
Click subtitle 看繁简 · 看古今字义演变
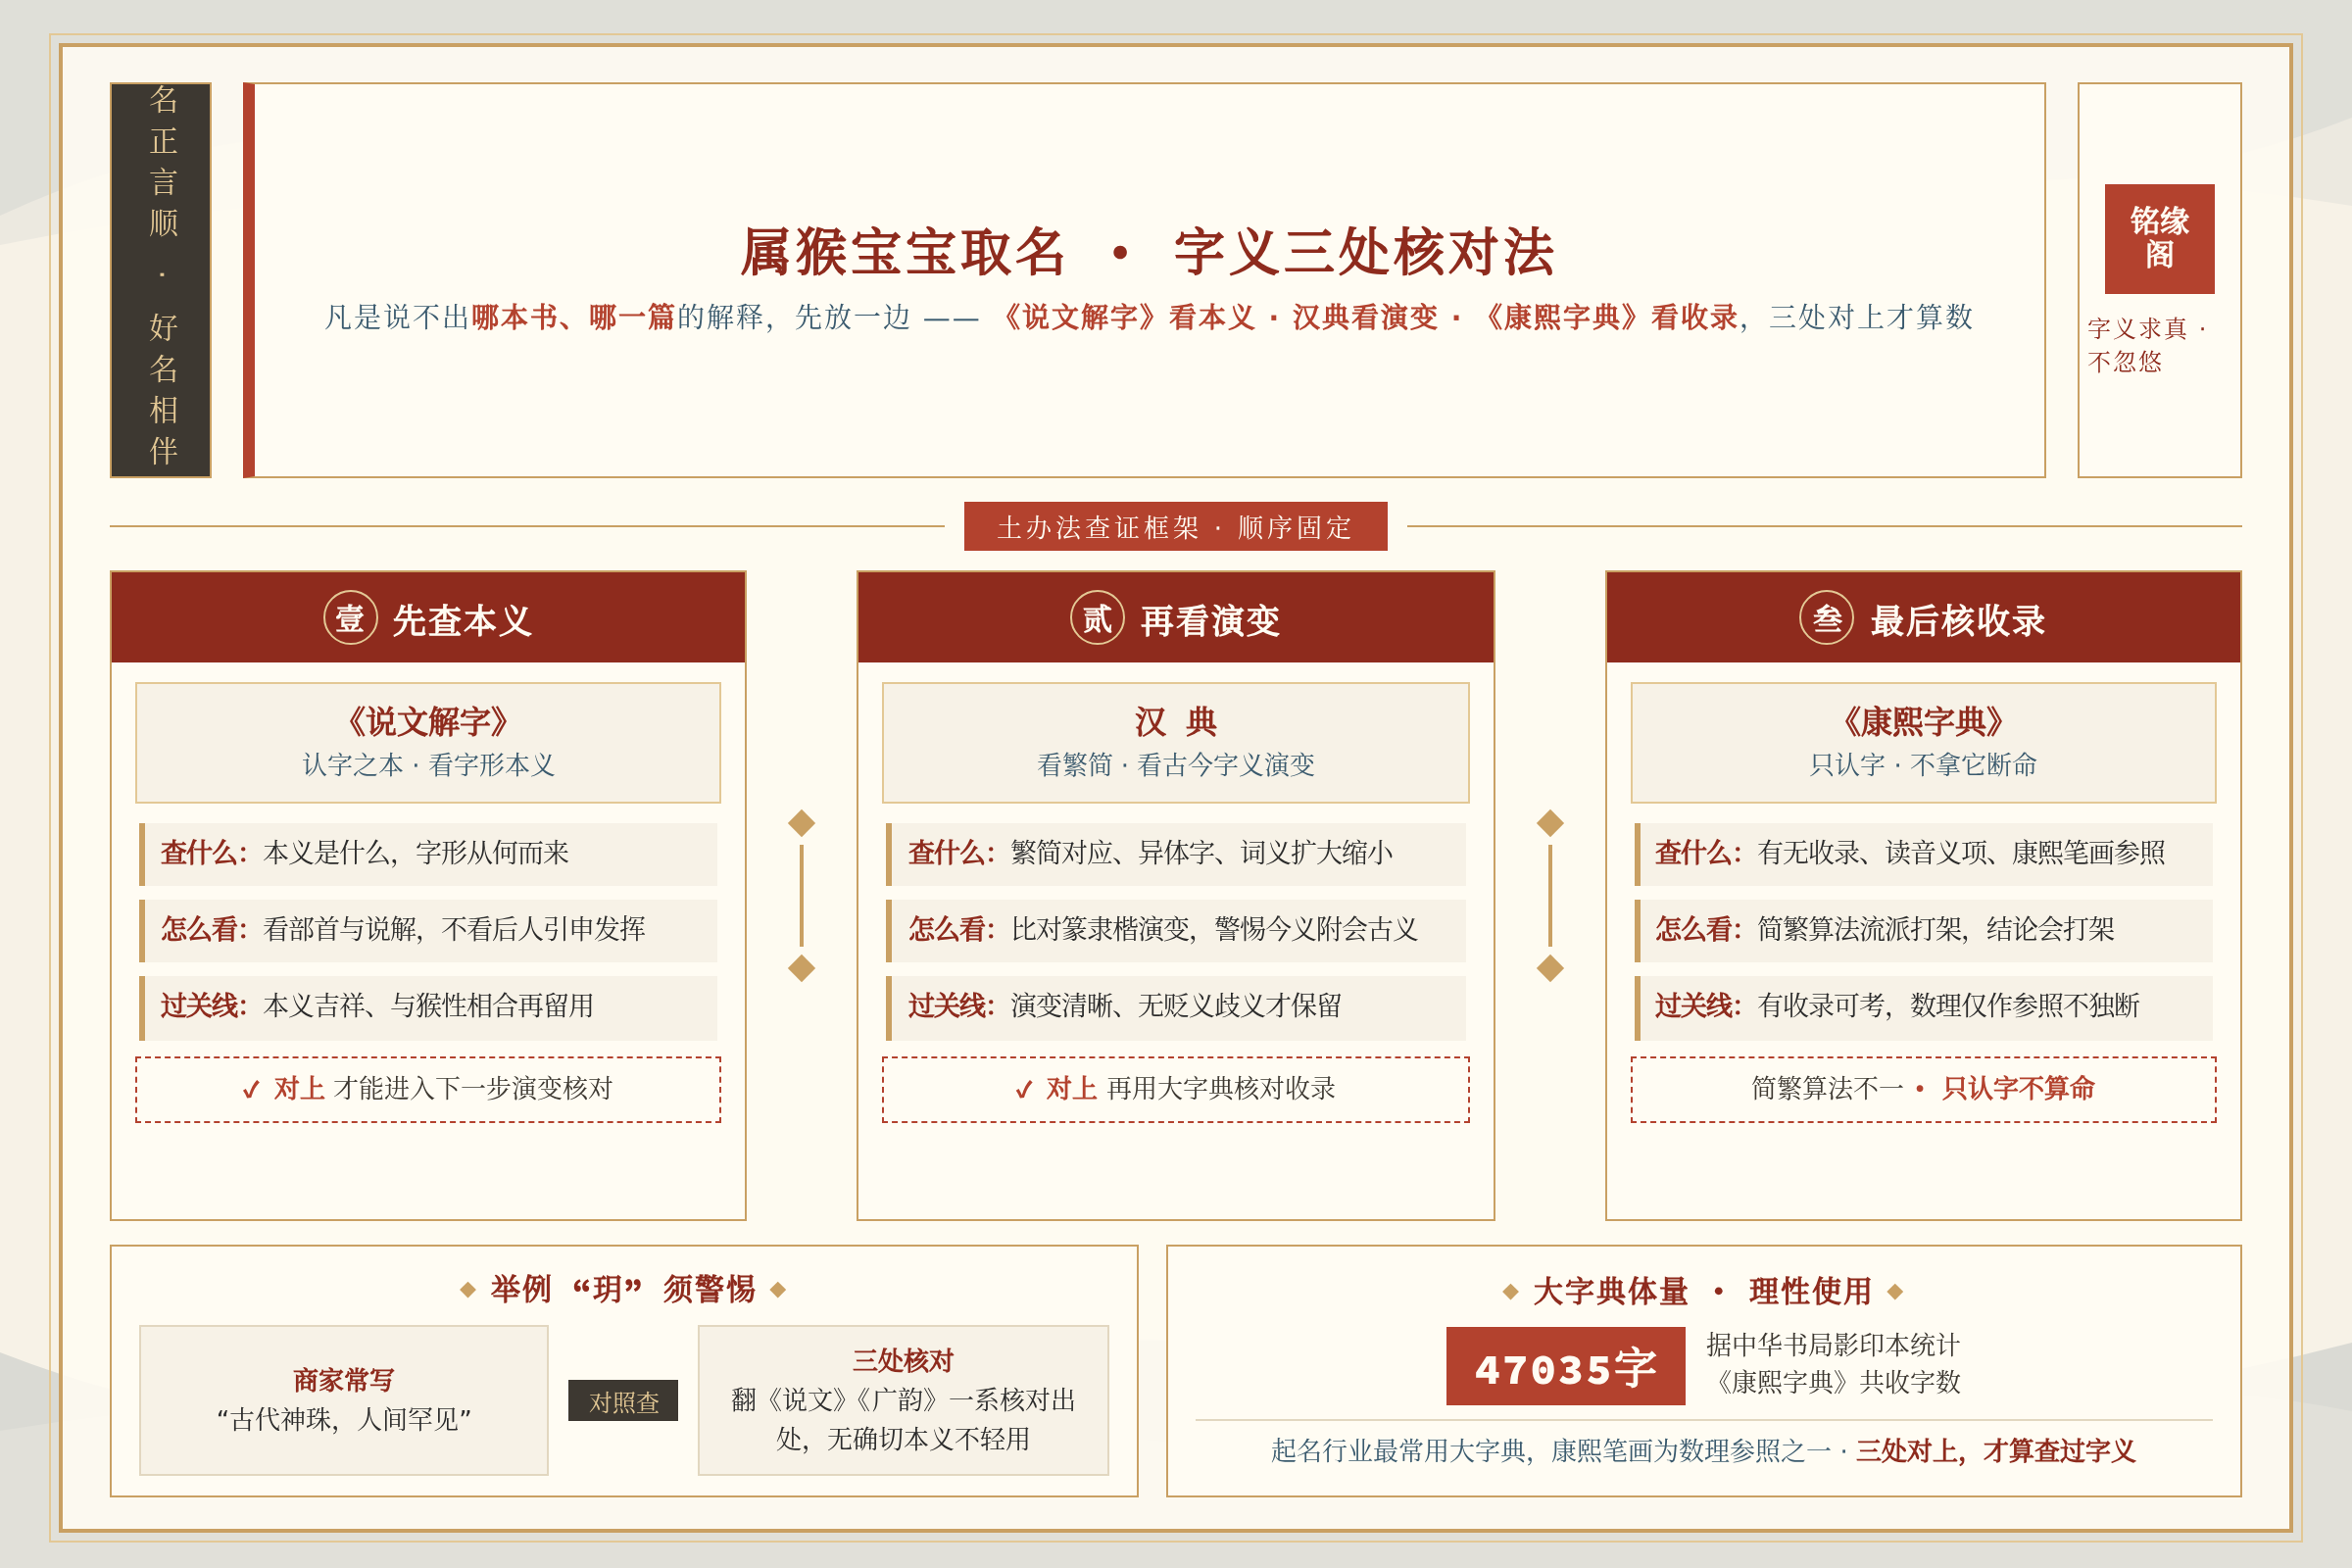tap(1175, 765)
